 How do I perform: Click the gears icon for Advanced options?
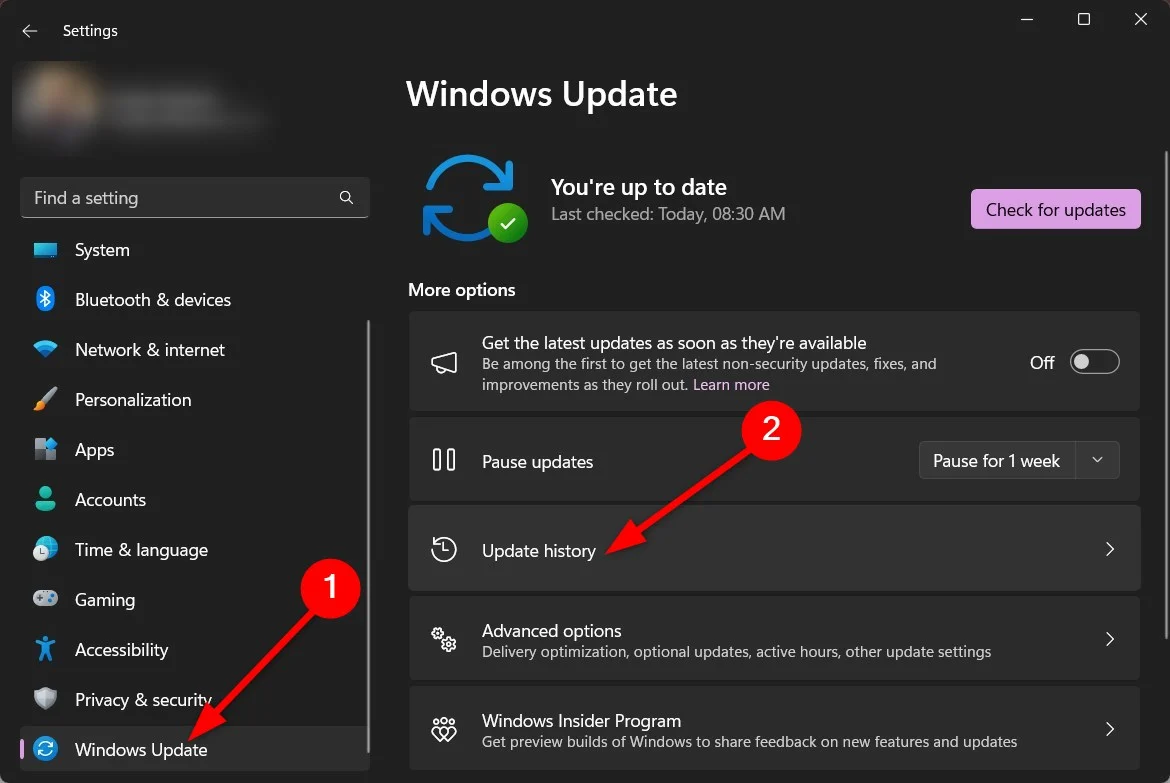pyautogui.click(x=444, y=639)
